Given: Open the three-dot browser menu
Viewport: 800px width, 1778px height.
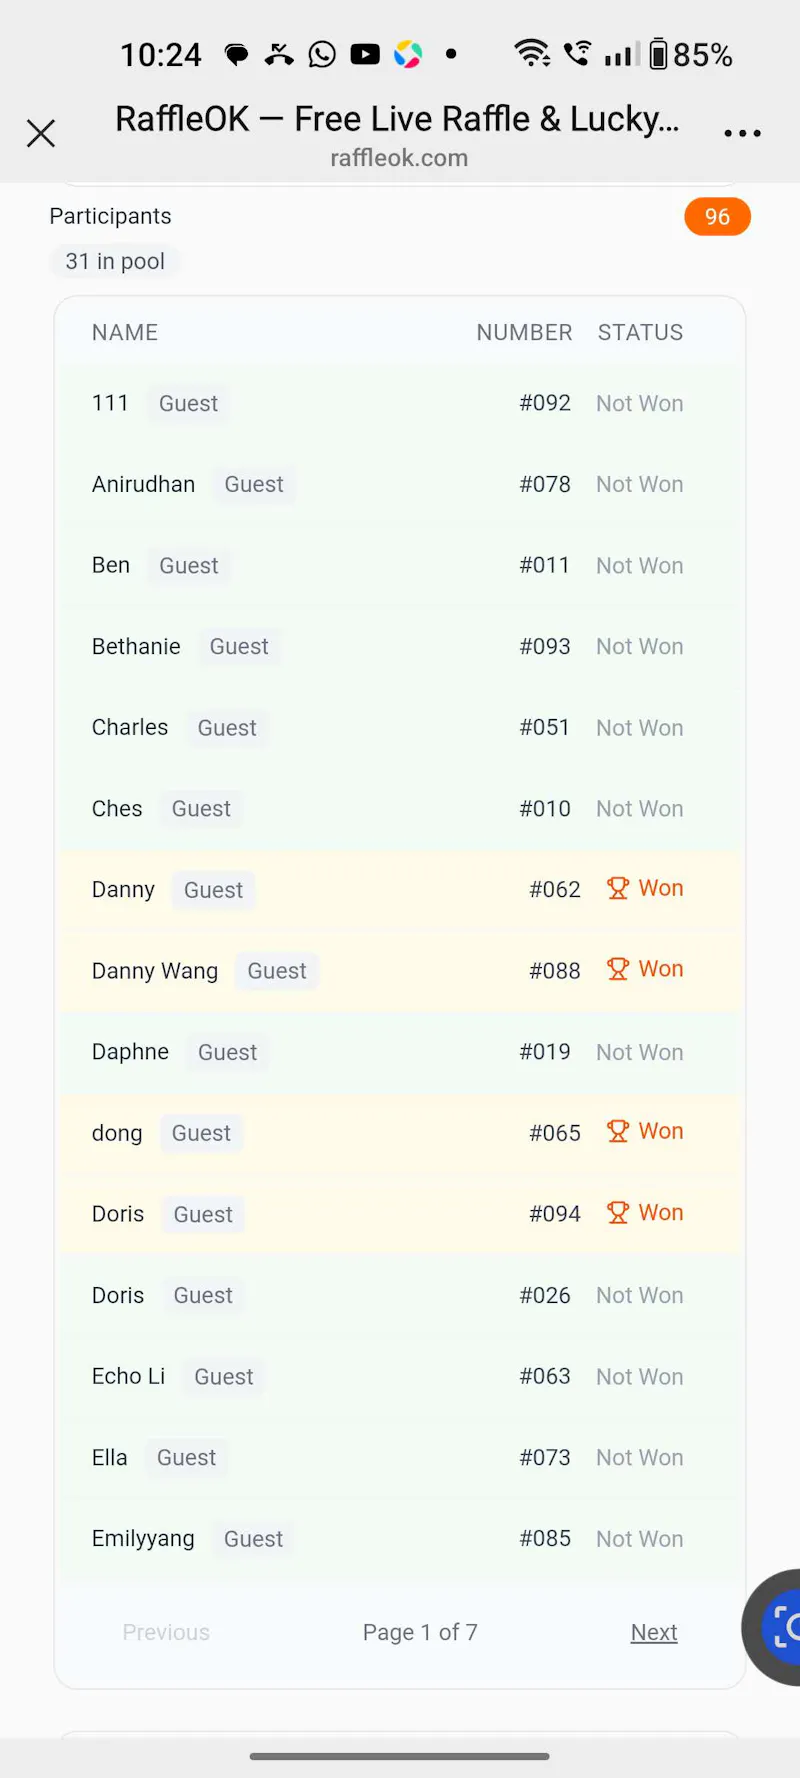Looking at the screenshot, I should [x=742, y=133].
